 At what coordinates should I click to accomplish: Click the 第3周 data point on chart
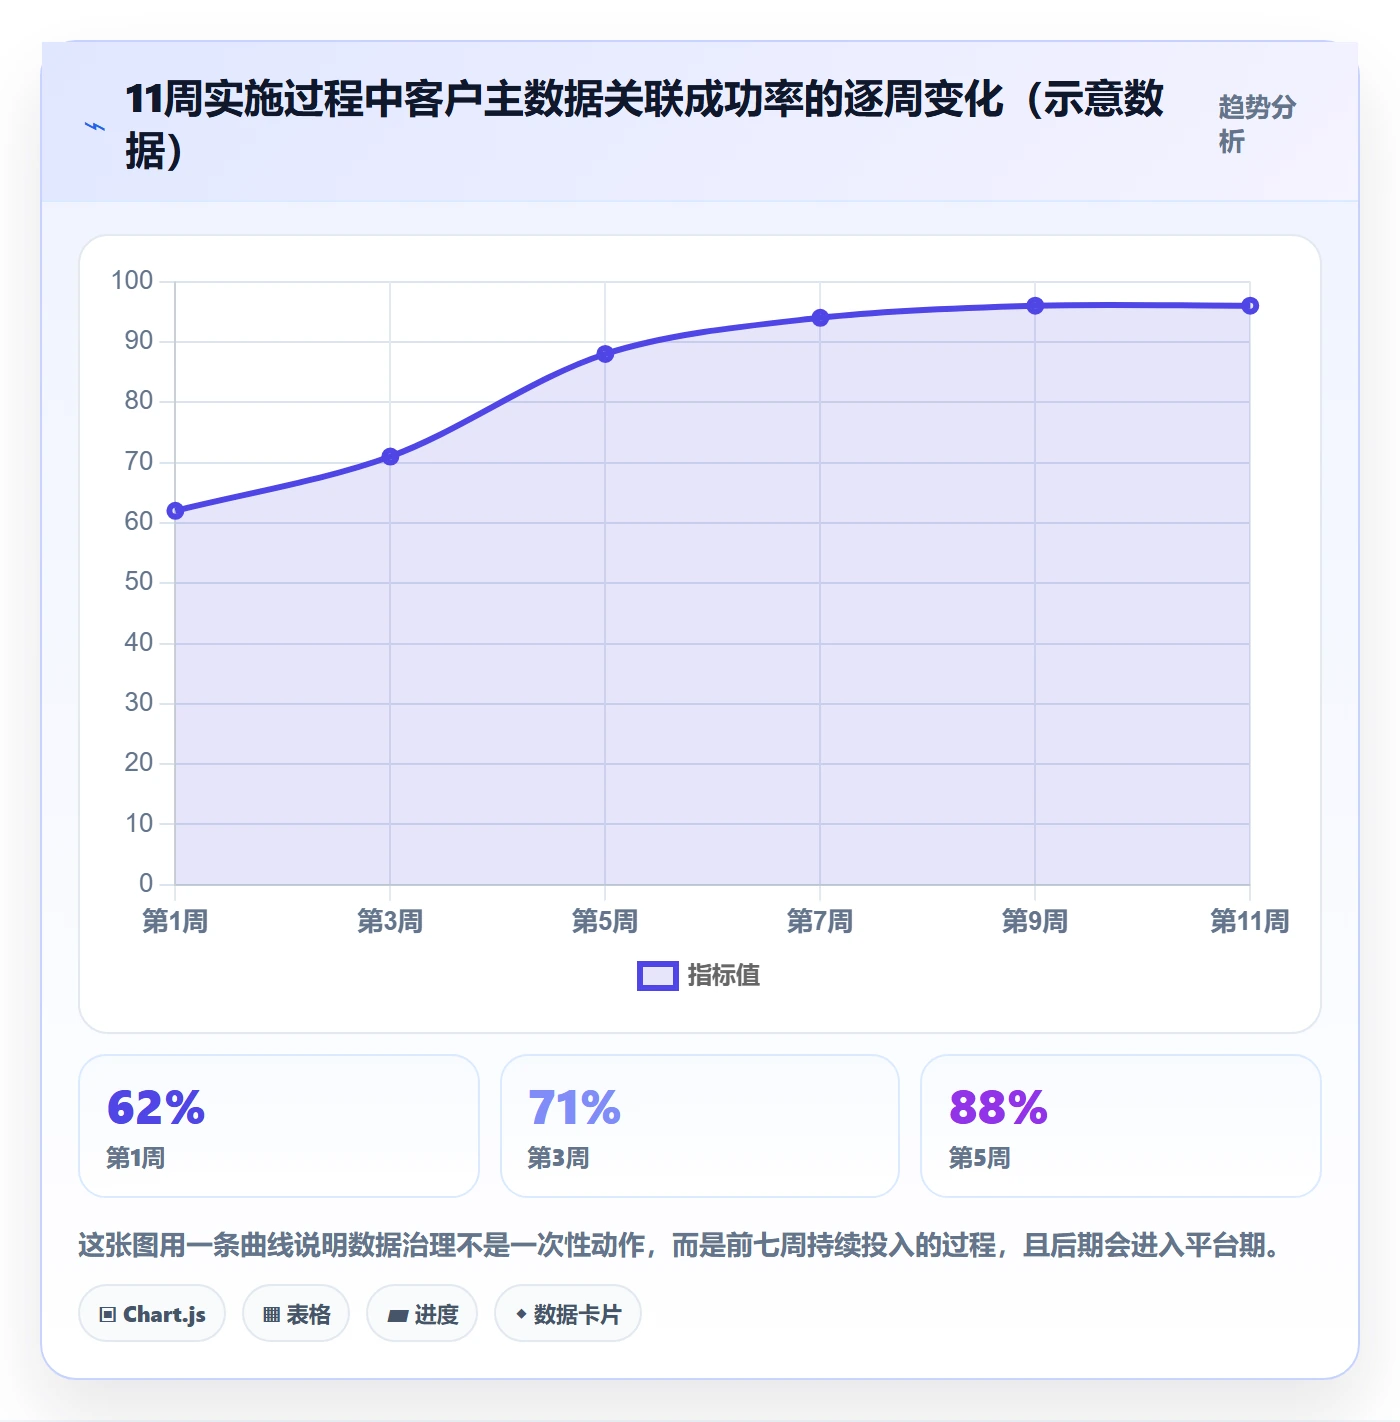click(390, 457)
